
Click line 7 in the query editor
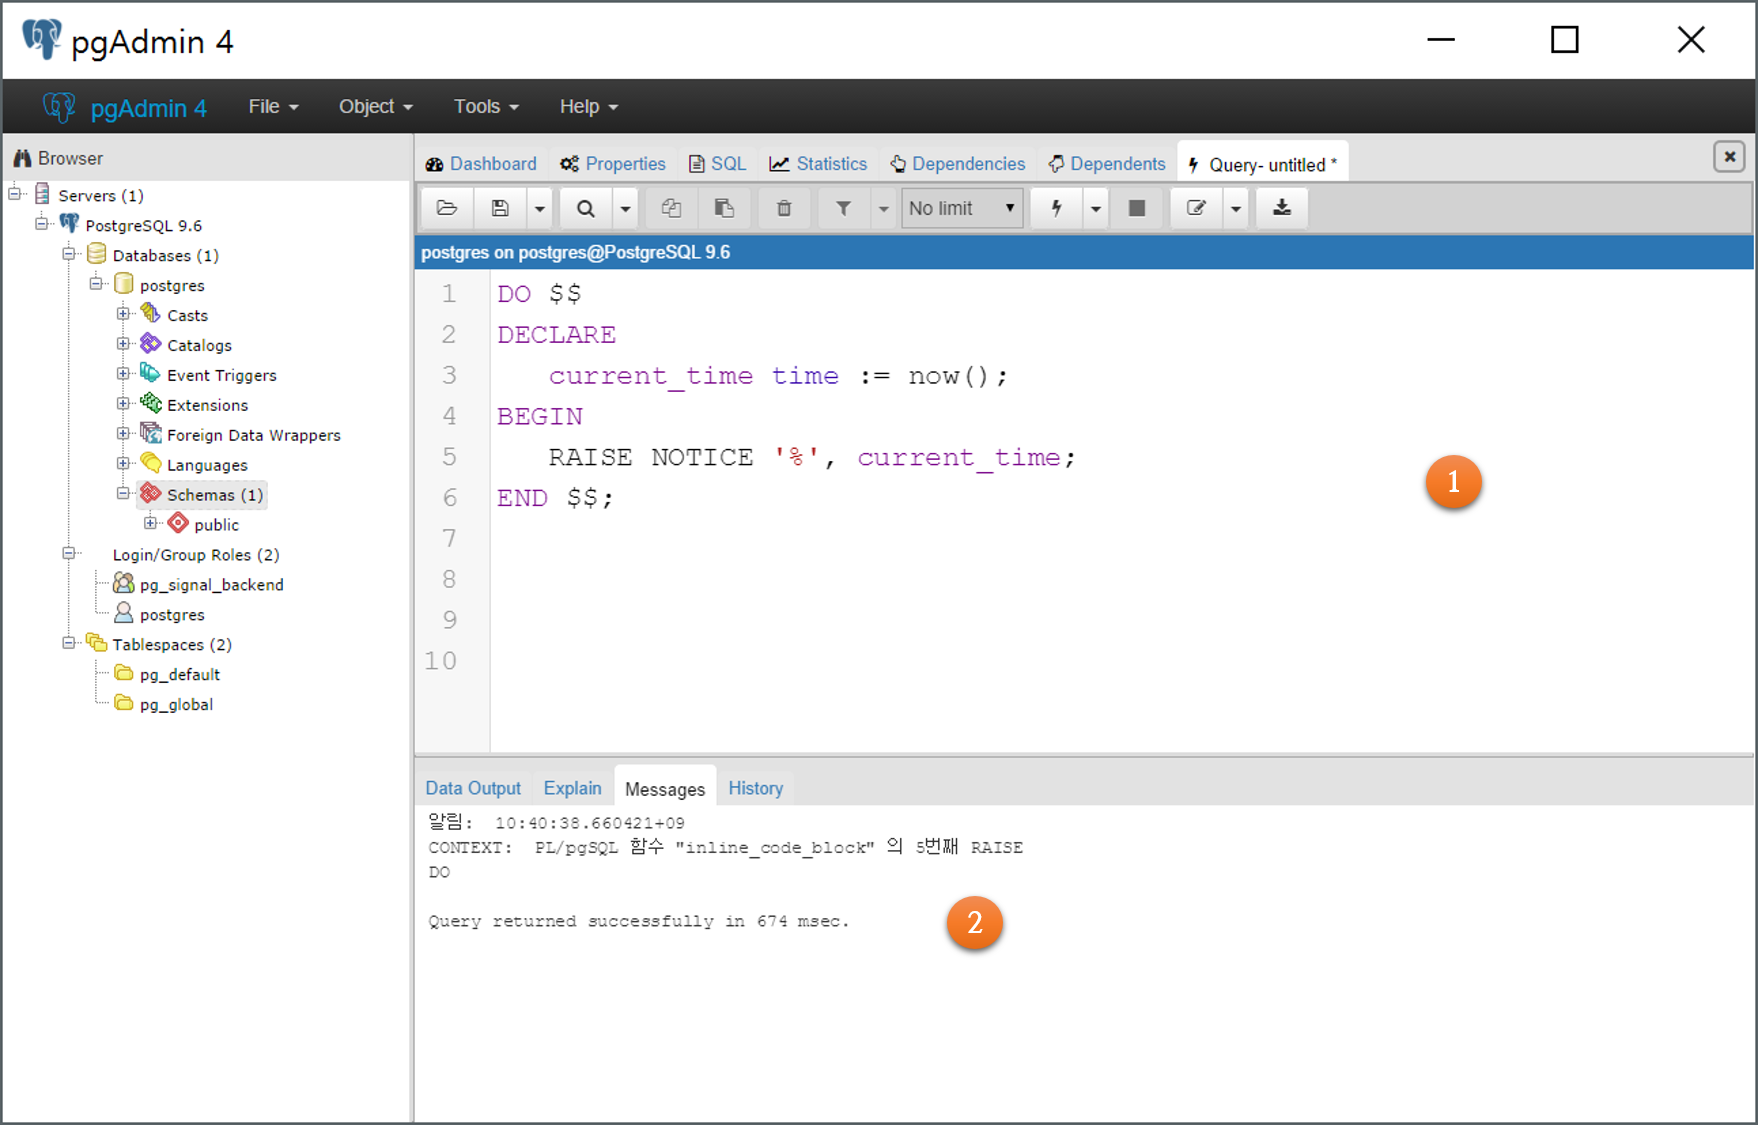(1120, 538)
